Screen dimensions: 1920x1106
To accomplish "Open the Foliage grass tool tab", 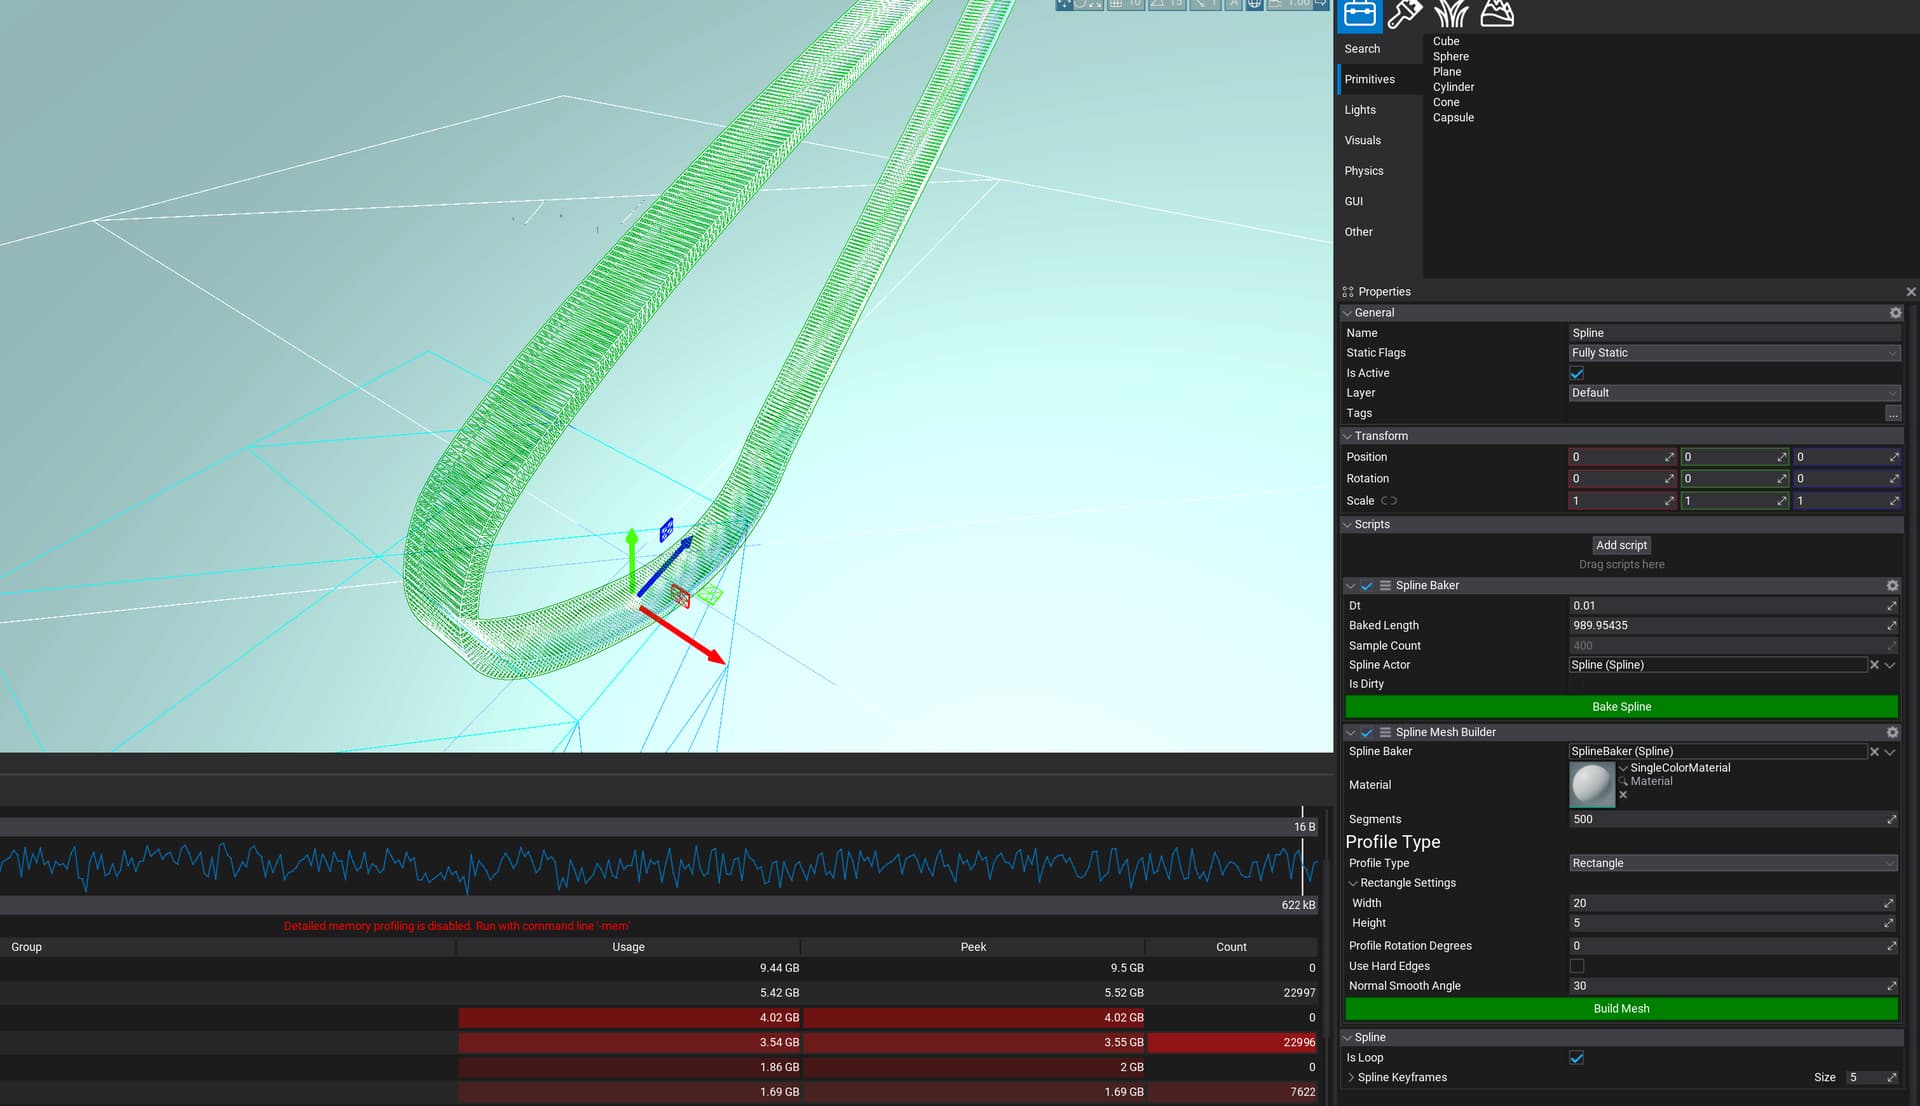I will (1451, 14).
